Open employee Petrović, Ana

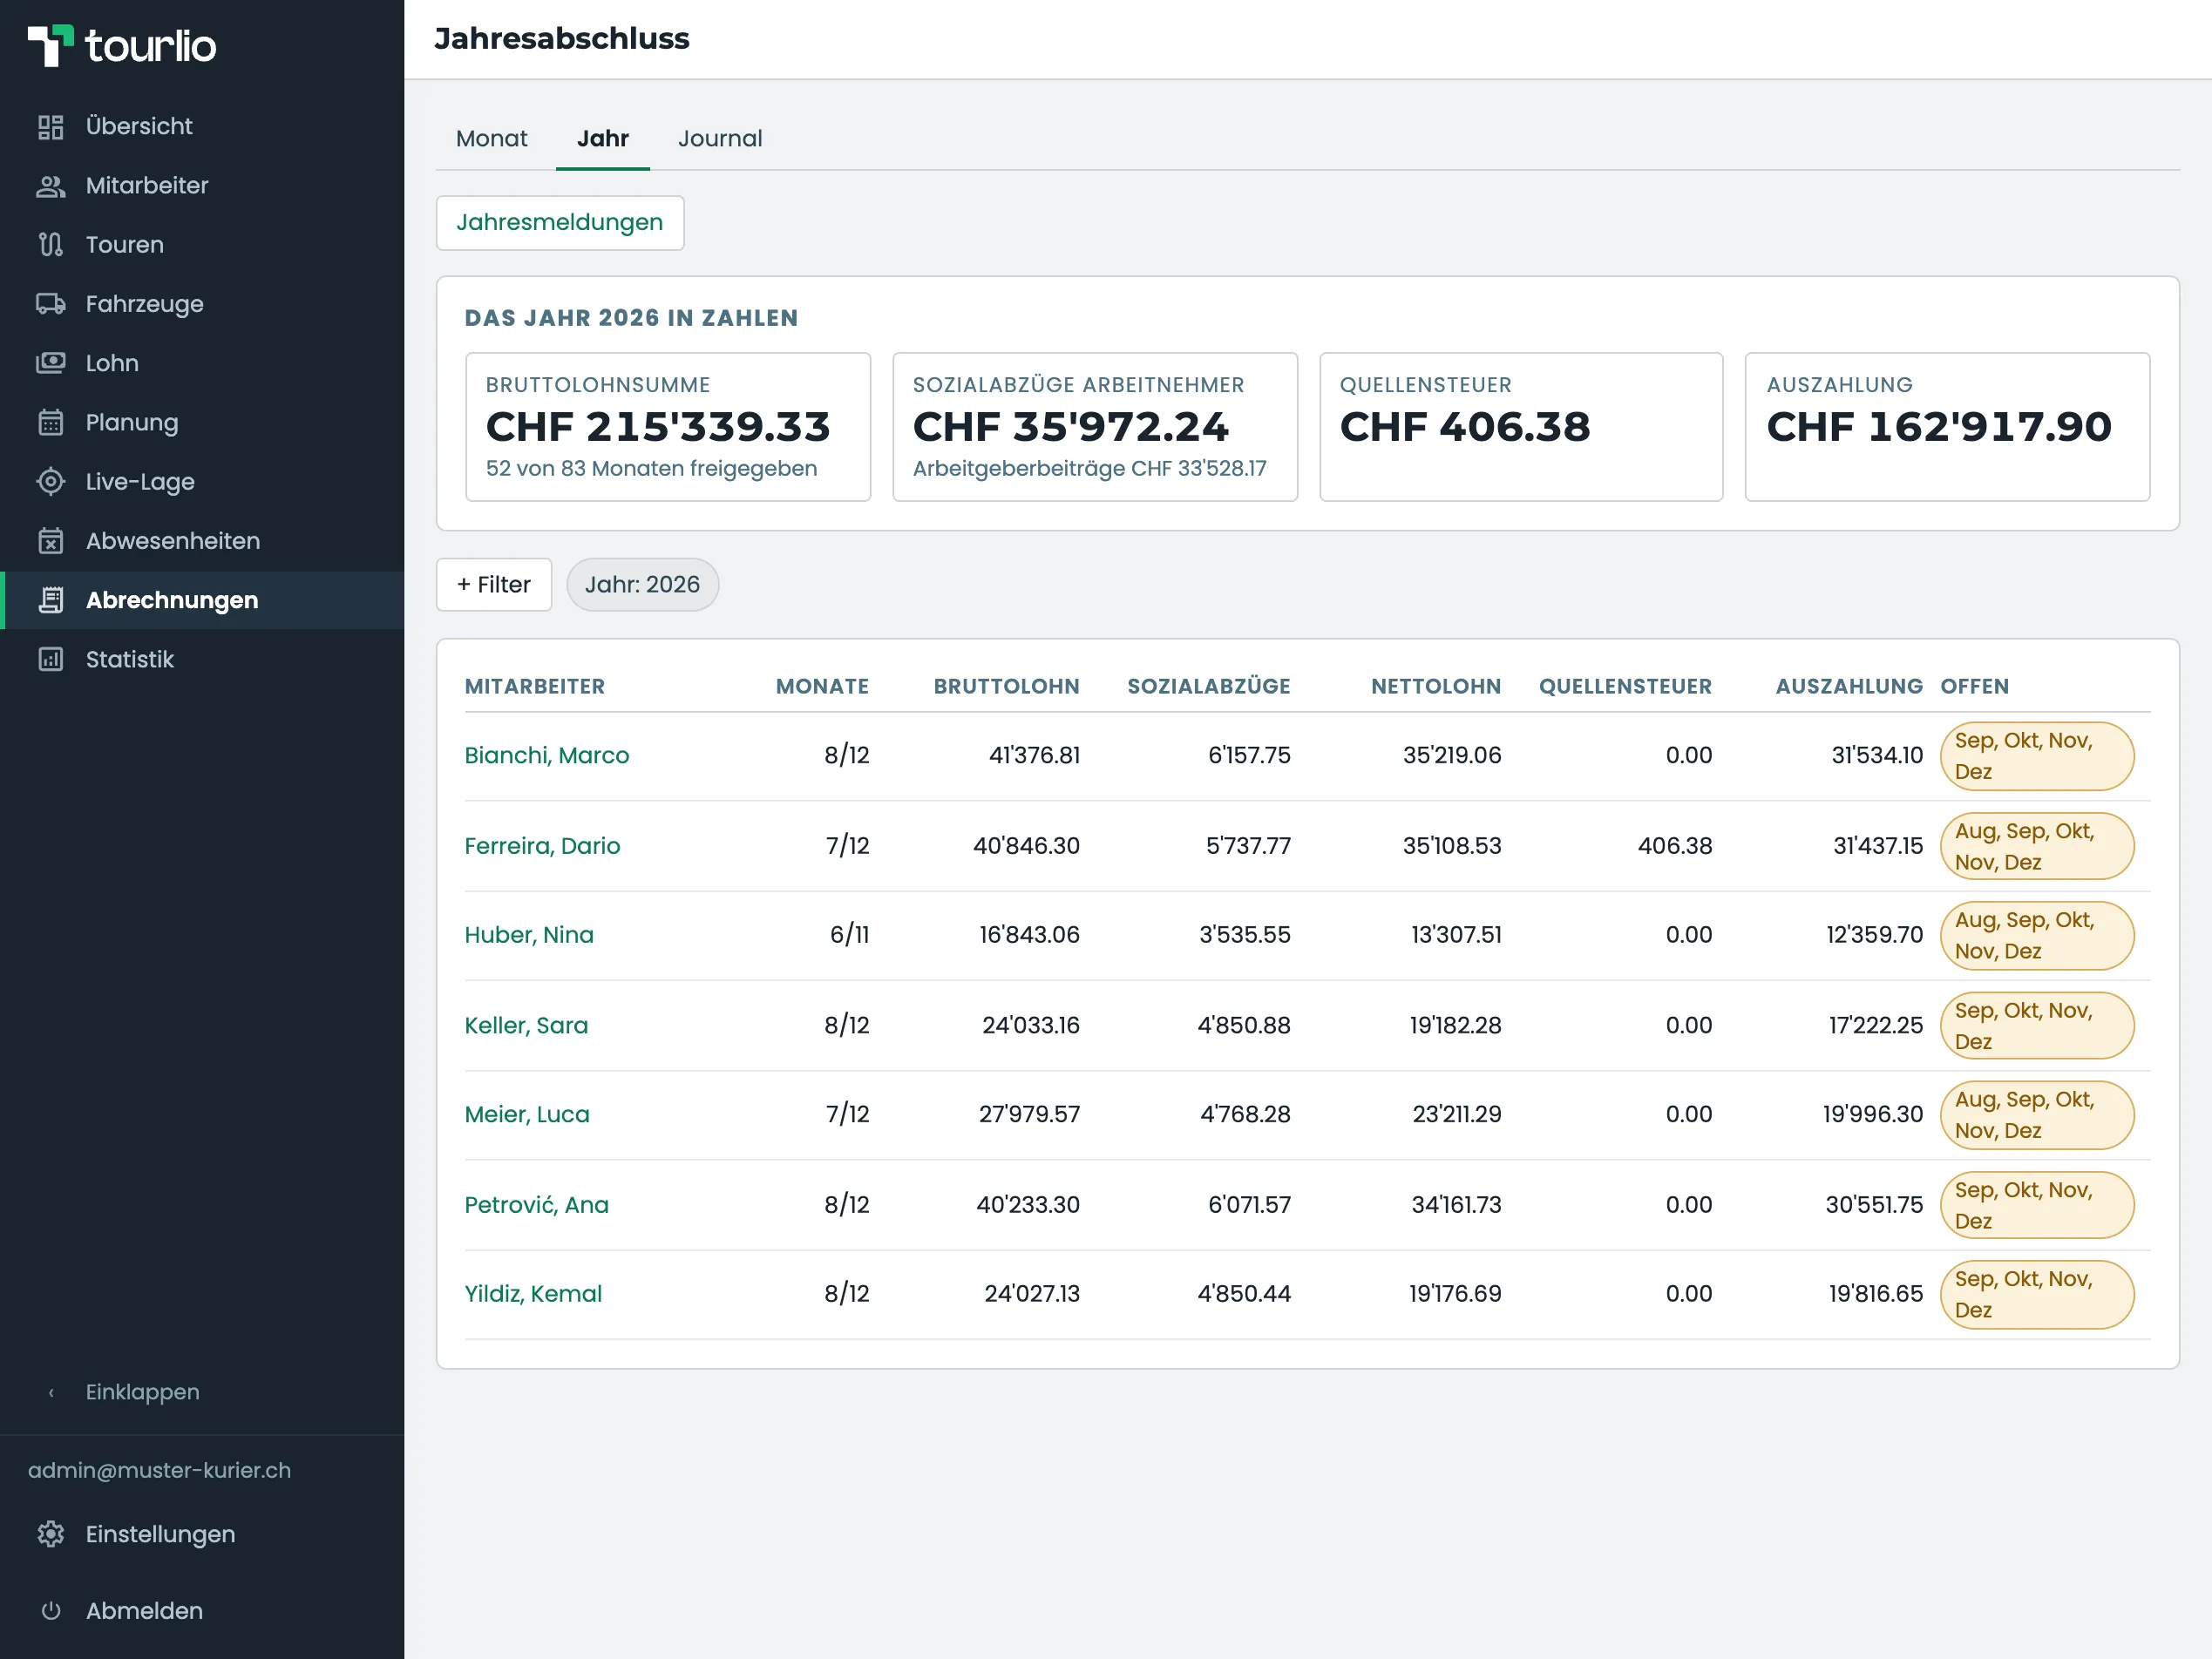pos(537,1205)
